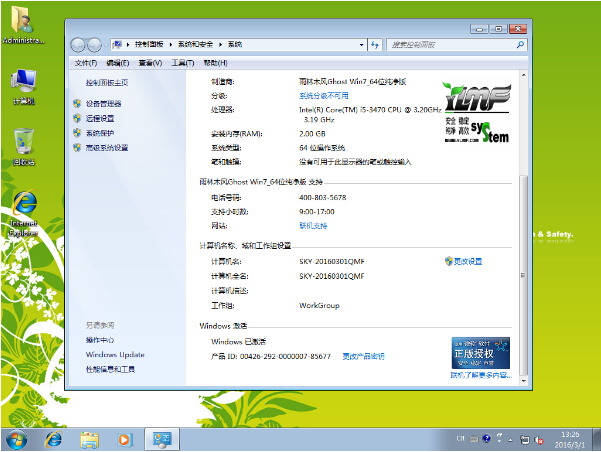
Task: Open Windows Explorer from the taskbar
Action: [89, 439]
